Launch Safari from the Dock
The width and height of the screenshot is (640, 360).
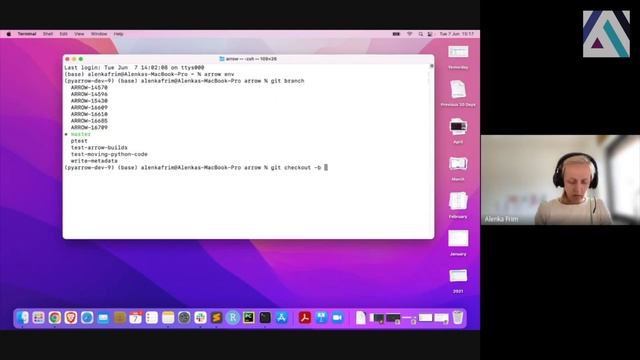point(87,318)
